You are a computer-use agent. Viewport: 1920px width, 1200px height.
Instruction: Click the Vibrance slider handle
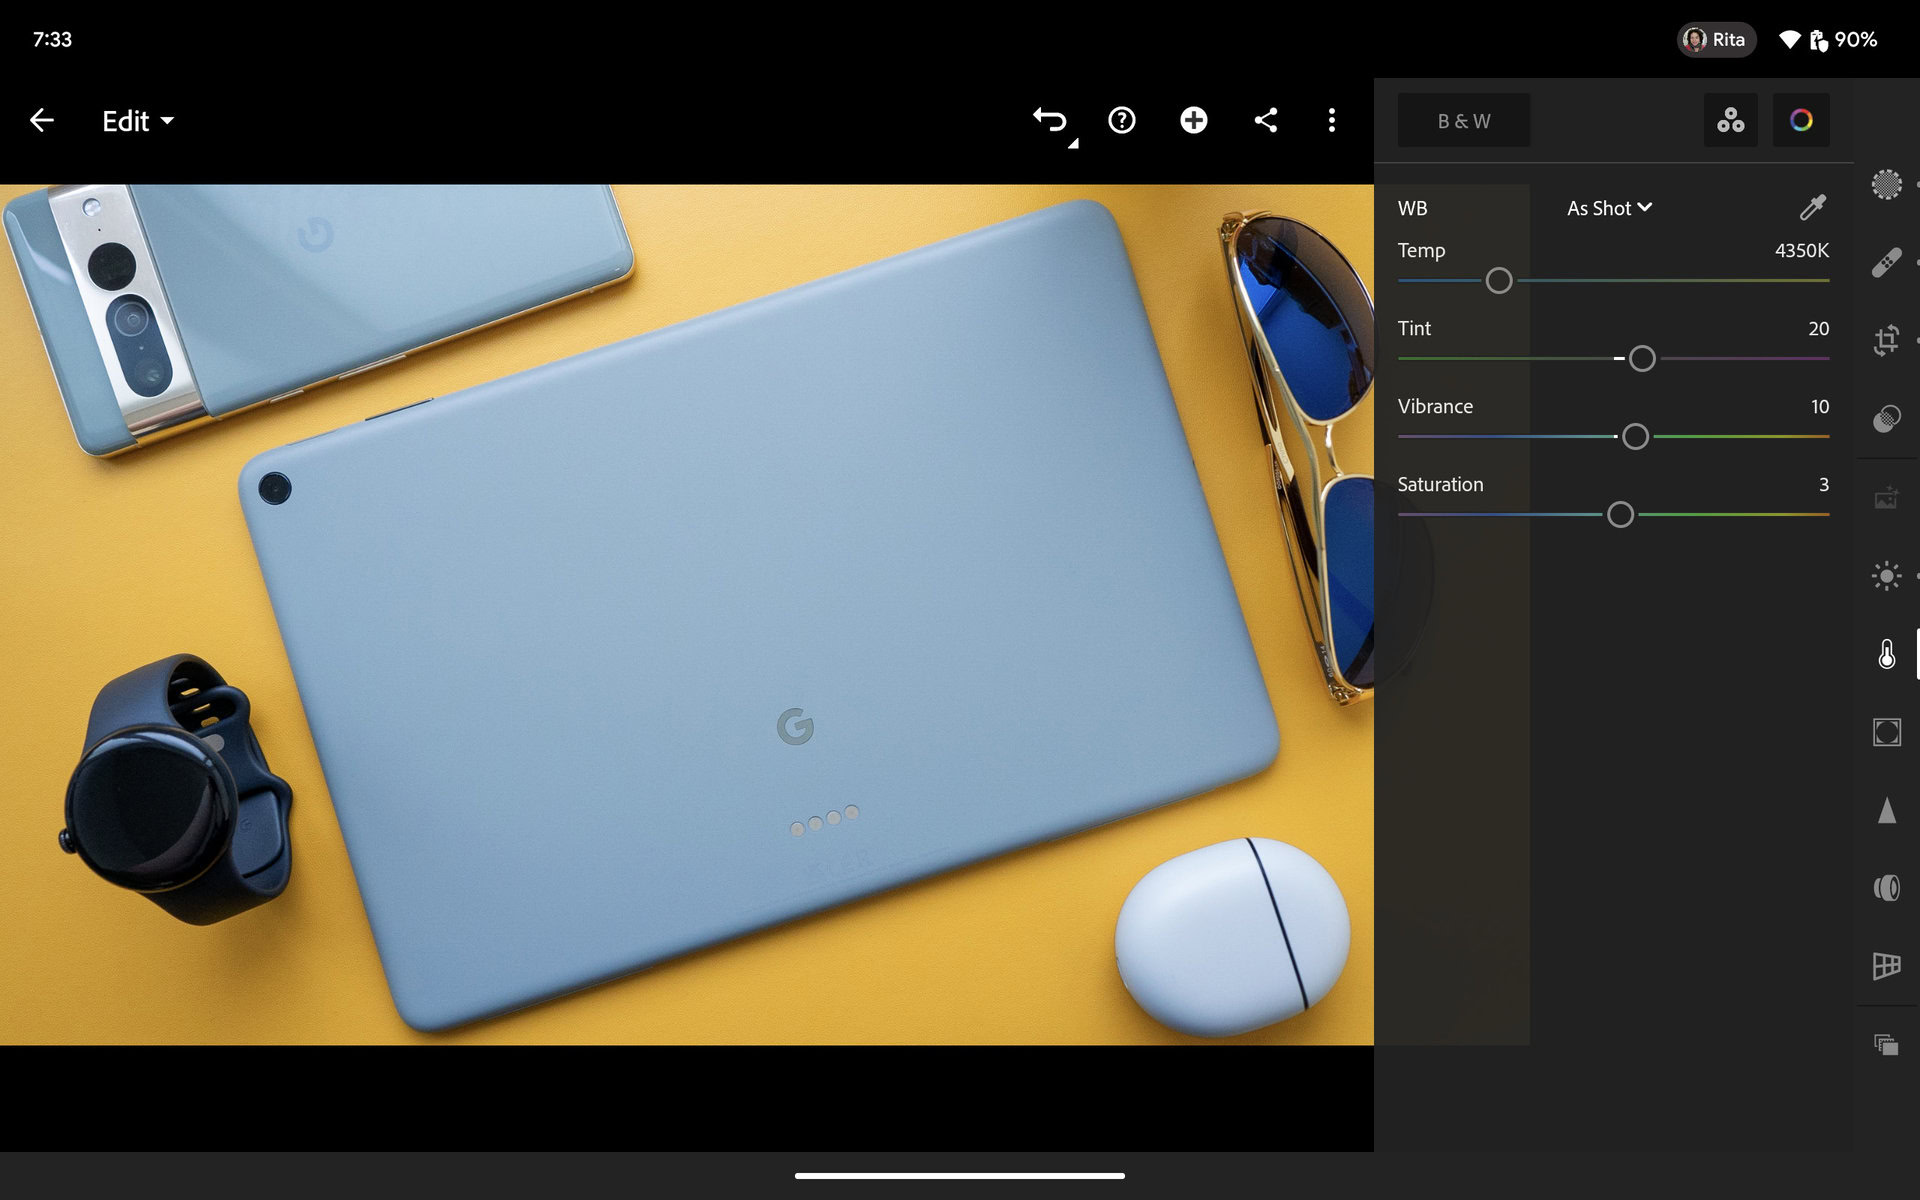click(1635, 437)
